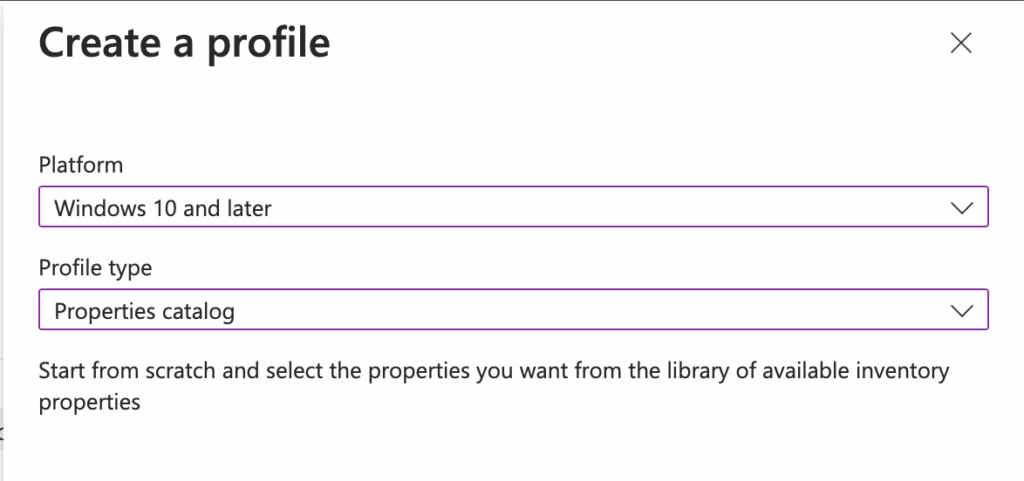Select the 'Windows 10 and later' value

click(x=163, y=208)
